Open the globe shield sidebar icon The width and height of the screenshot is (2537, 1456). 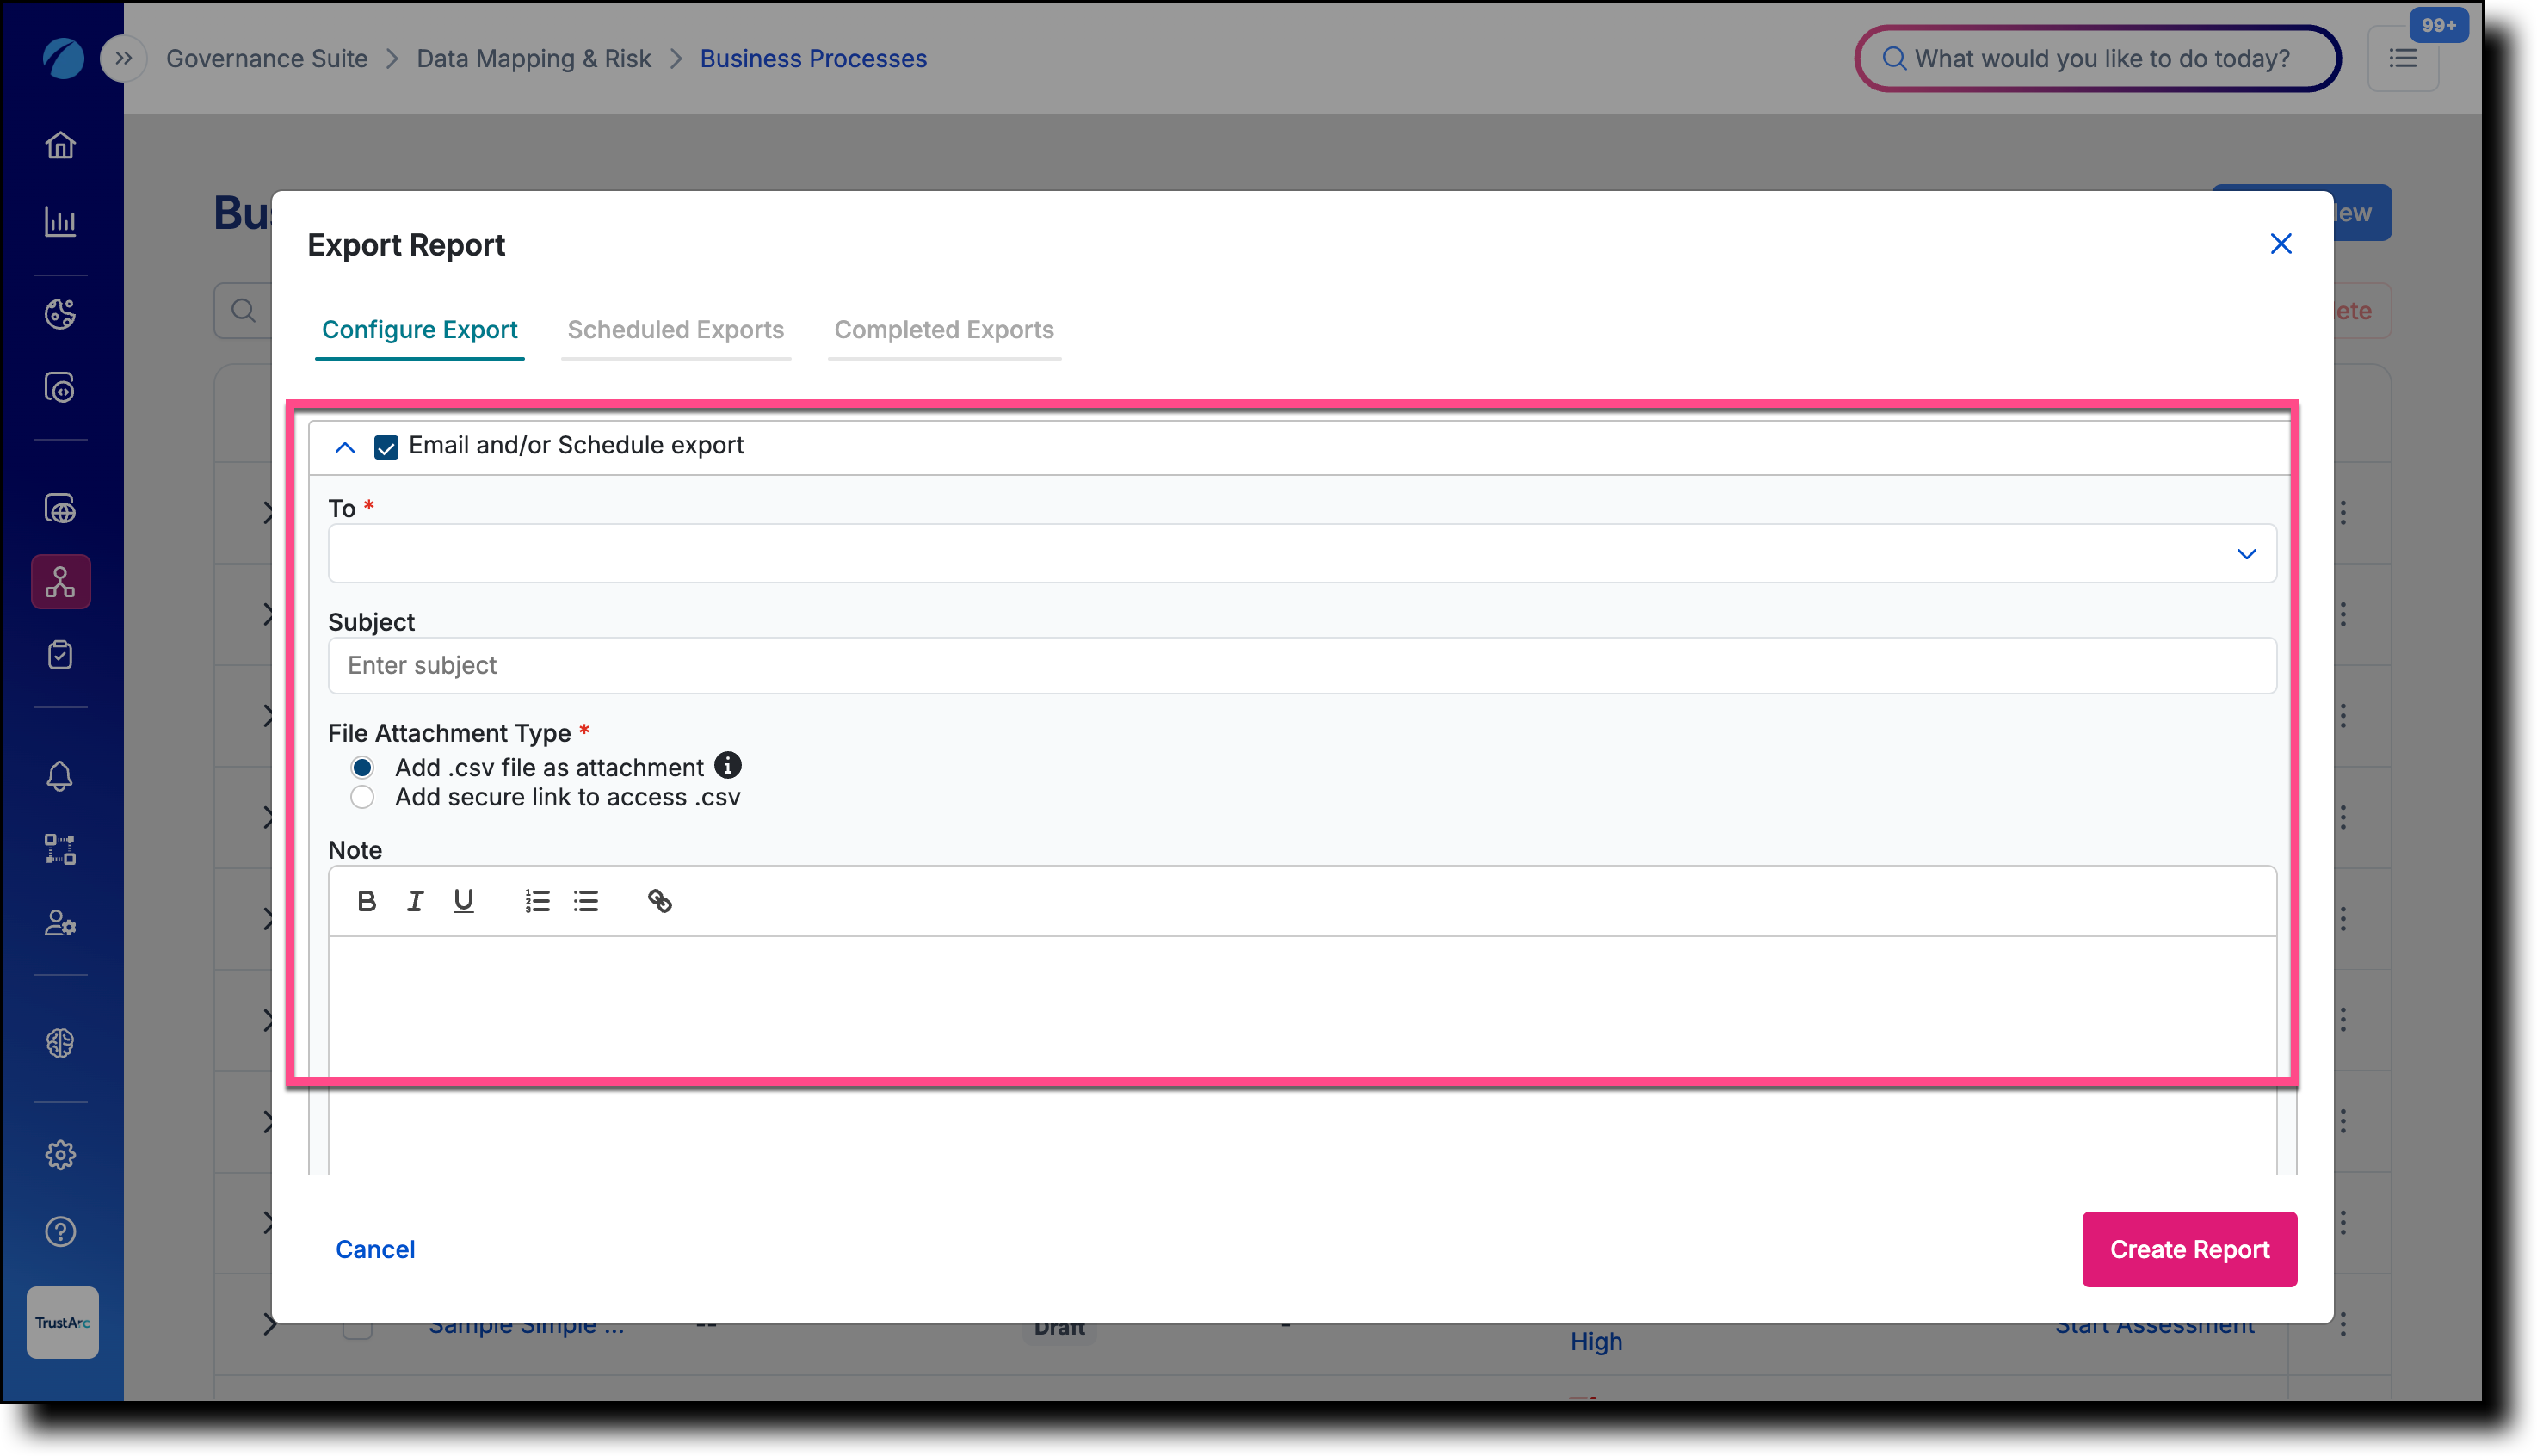[60, 509]
